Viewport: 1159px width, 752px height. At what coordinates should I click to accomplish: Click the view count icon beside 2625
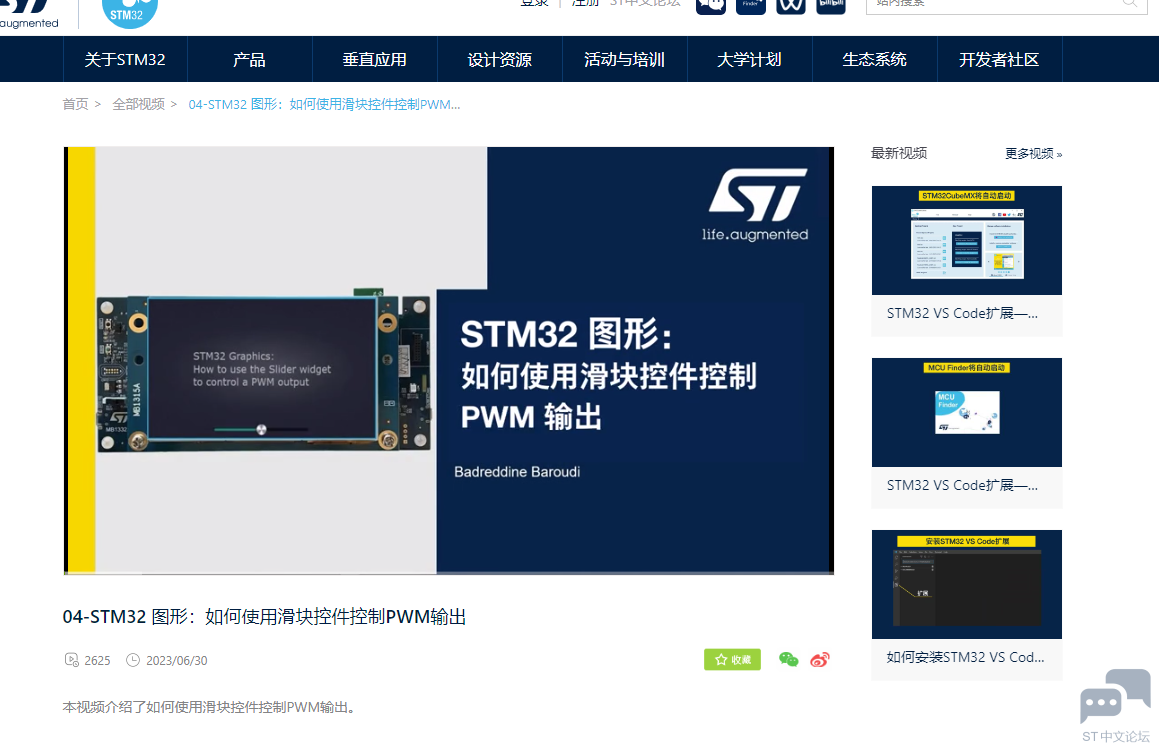point(72,660)
